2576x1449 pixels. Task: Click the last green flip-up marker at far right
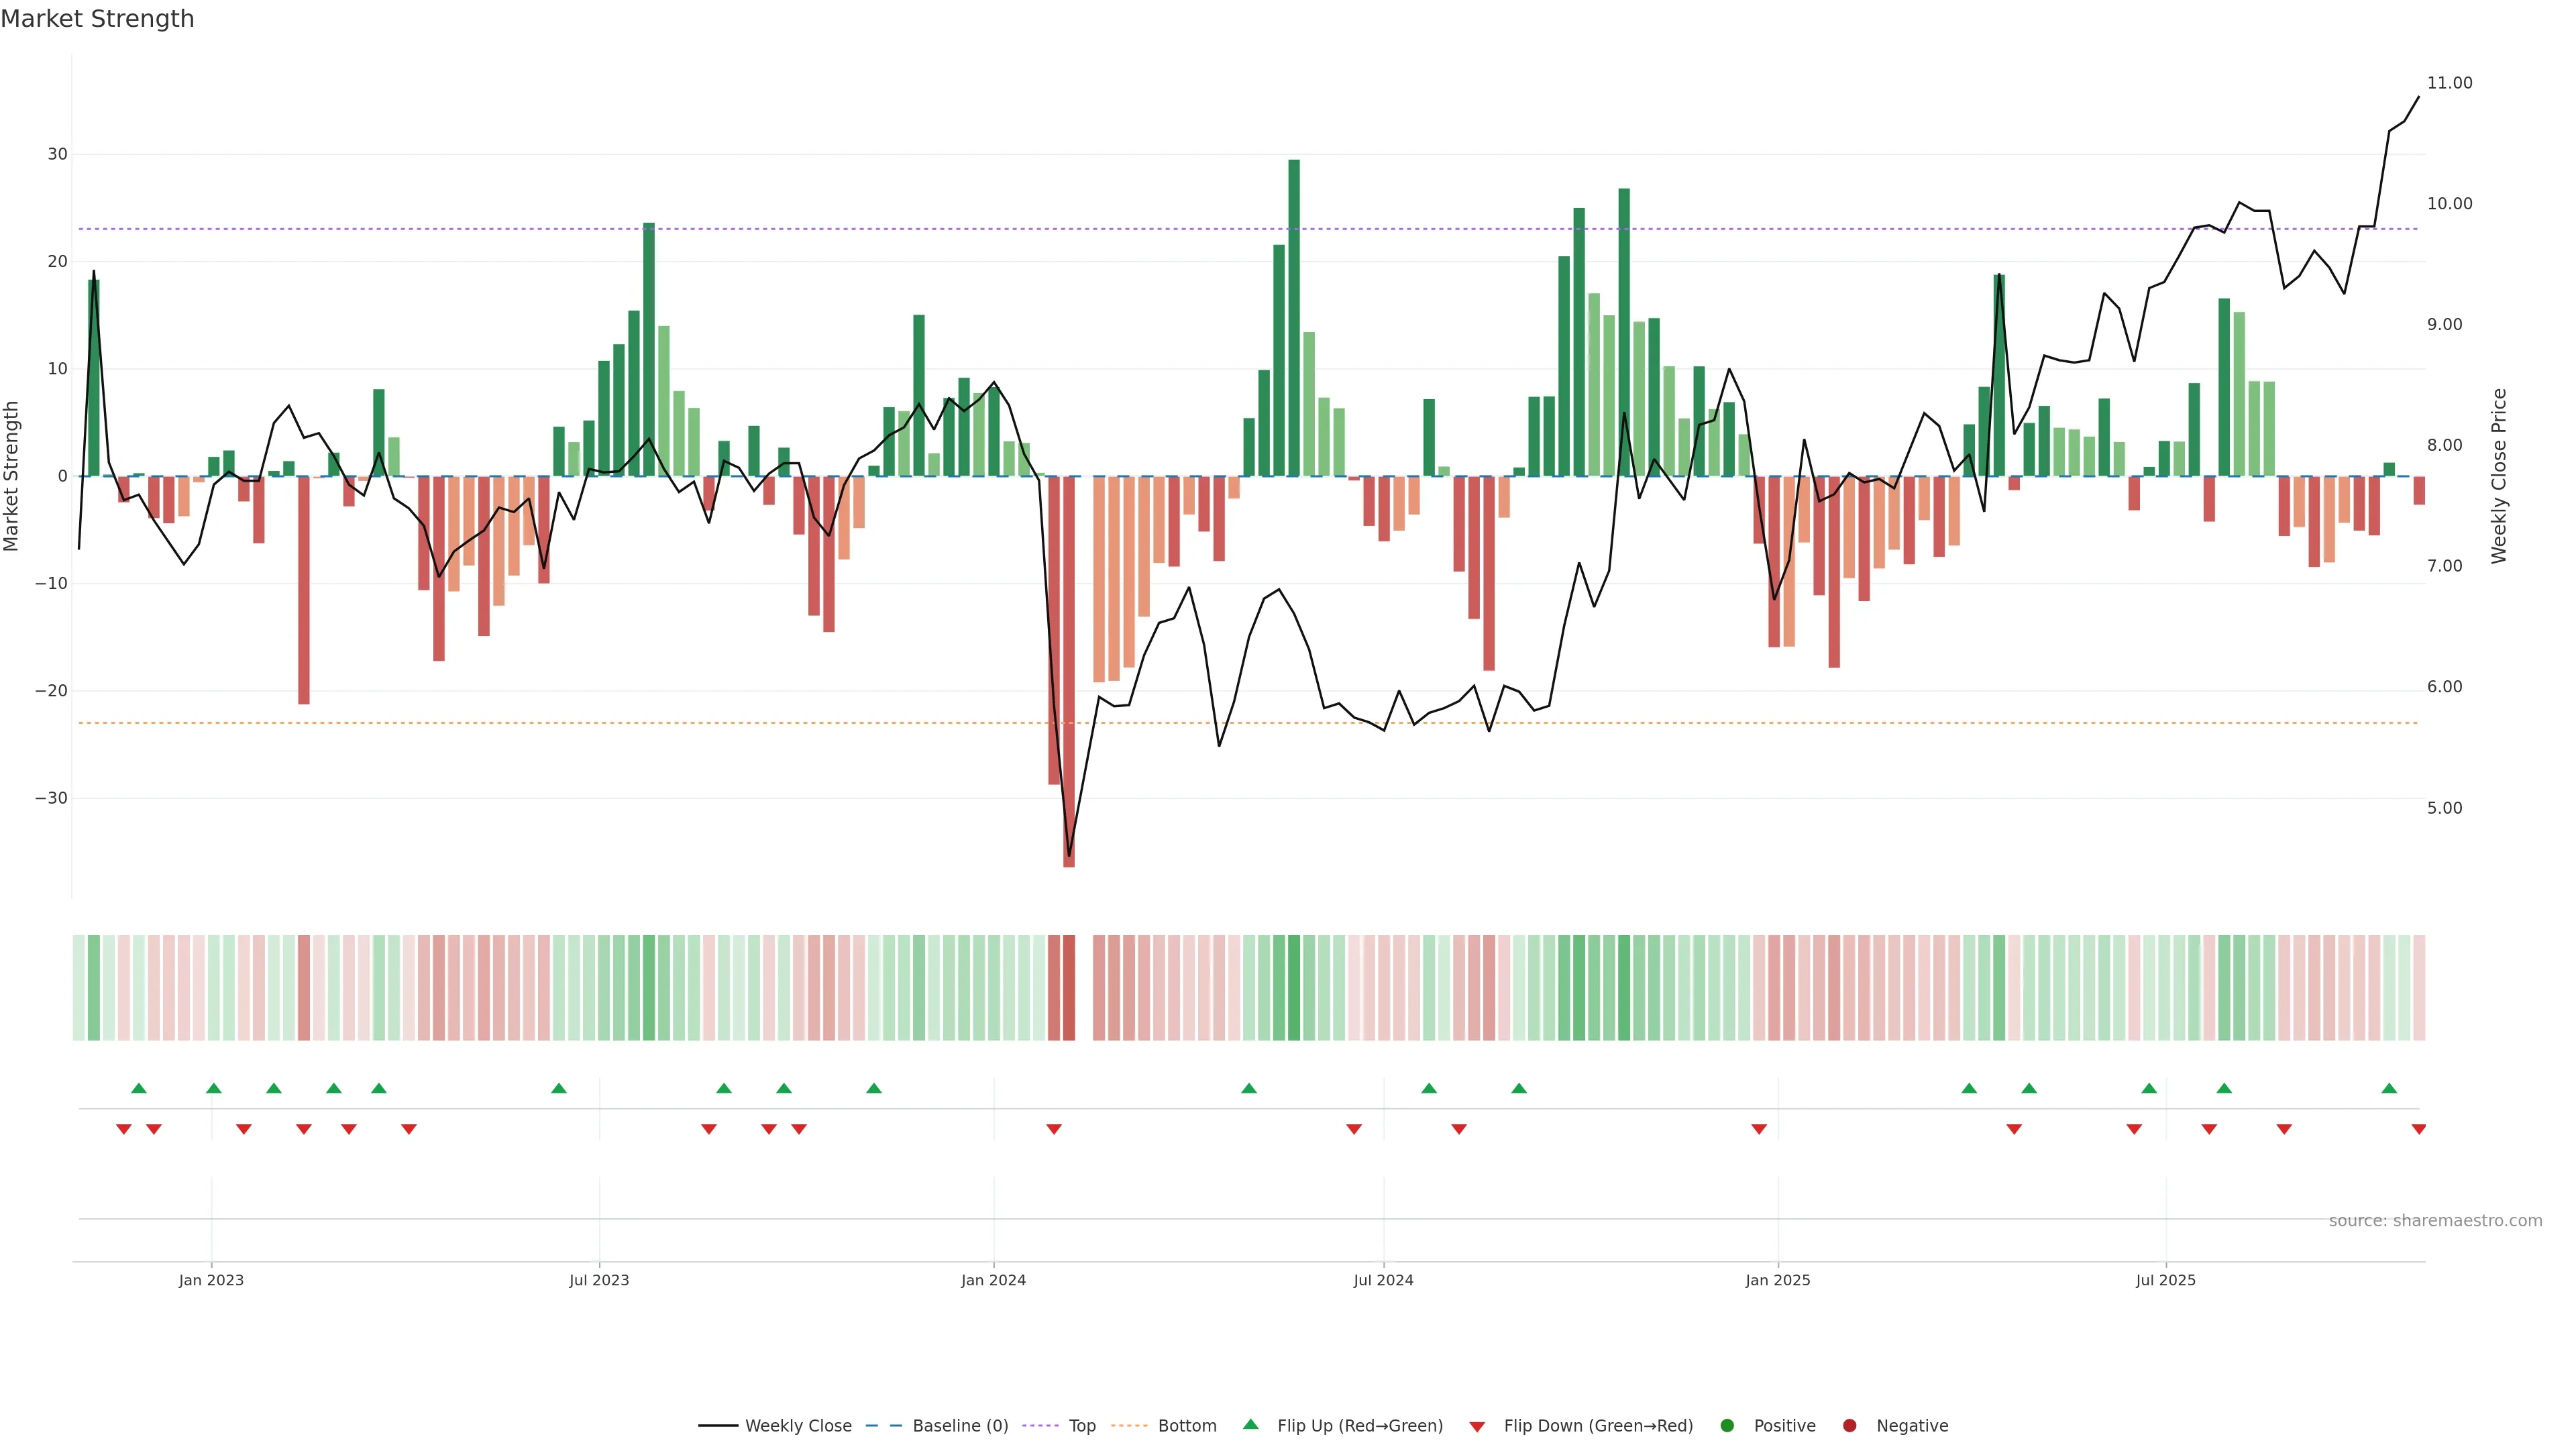pos(2389,1088)
